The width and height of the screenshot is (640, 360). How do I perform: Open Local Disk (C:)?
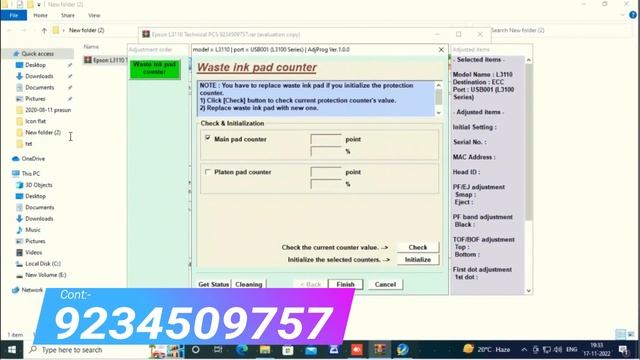(x=43, y=264)
